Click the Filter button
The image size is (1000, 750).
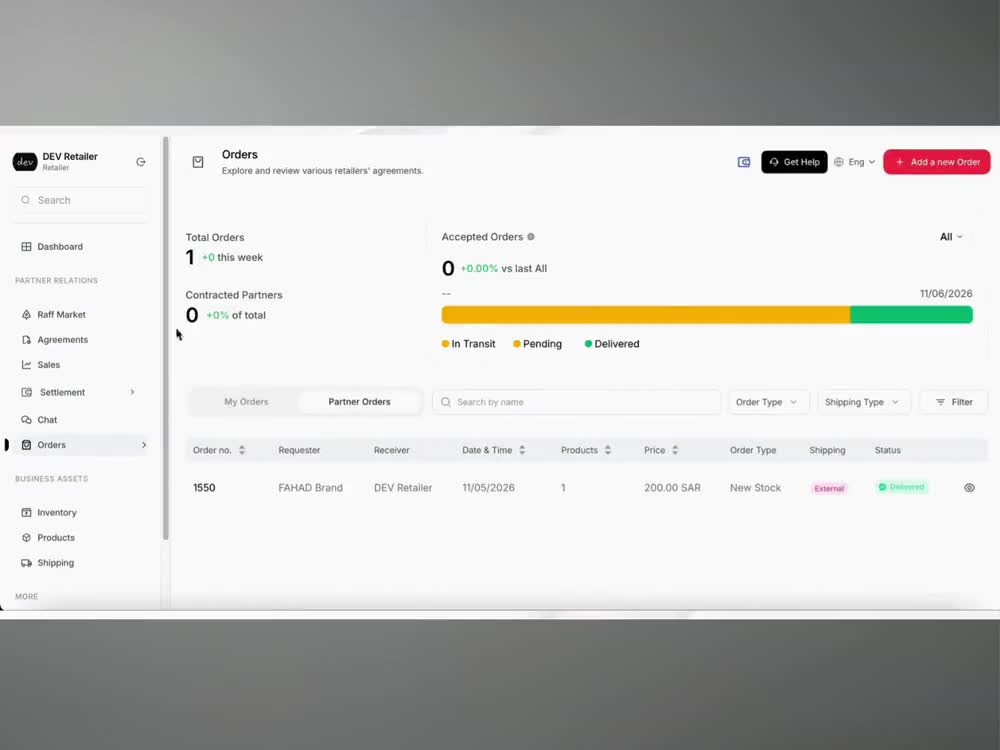[954, 402]
